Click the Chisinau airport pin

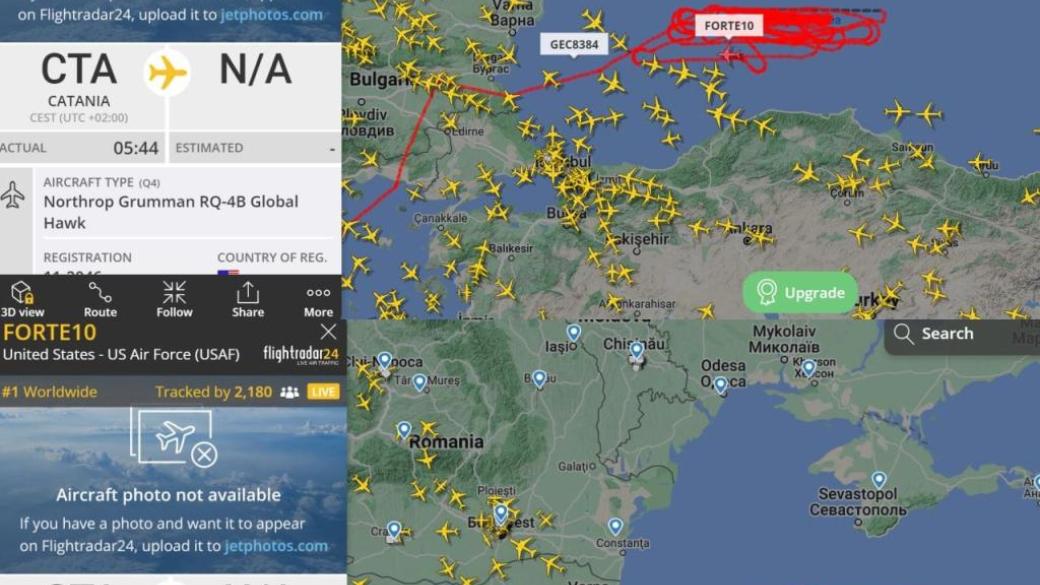[x=637, y=351]
